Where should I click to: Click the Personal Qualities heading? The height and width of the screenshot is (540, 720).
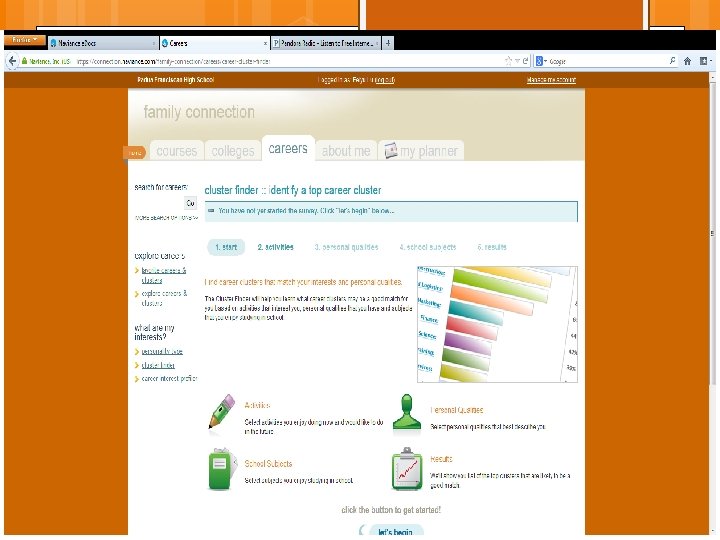[x=457, y=410]
